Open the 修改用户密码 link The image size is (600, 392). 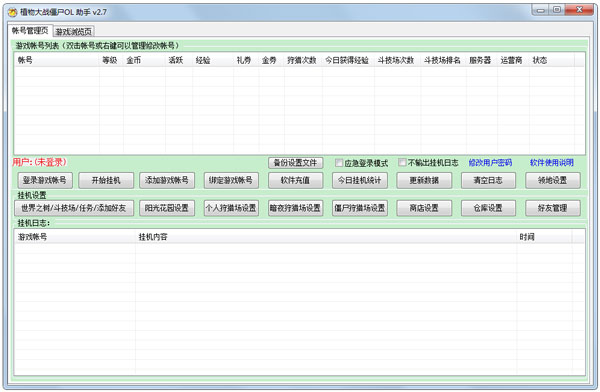point(490,163)
